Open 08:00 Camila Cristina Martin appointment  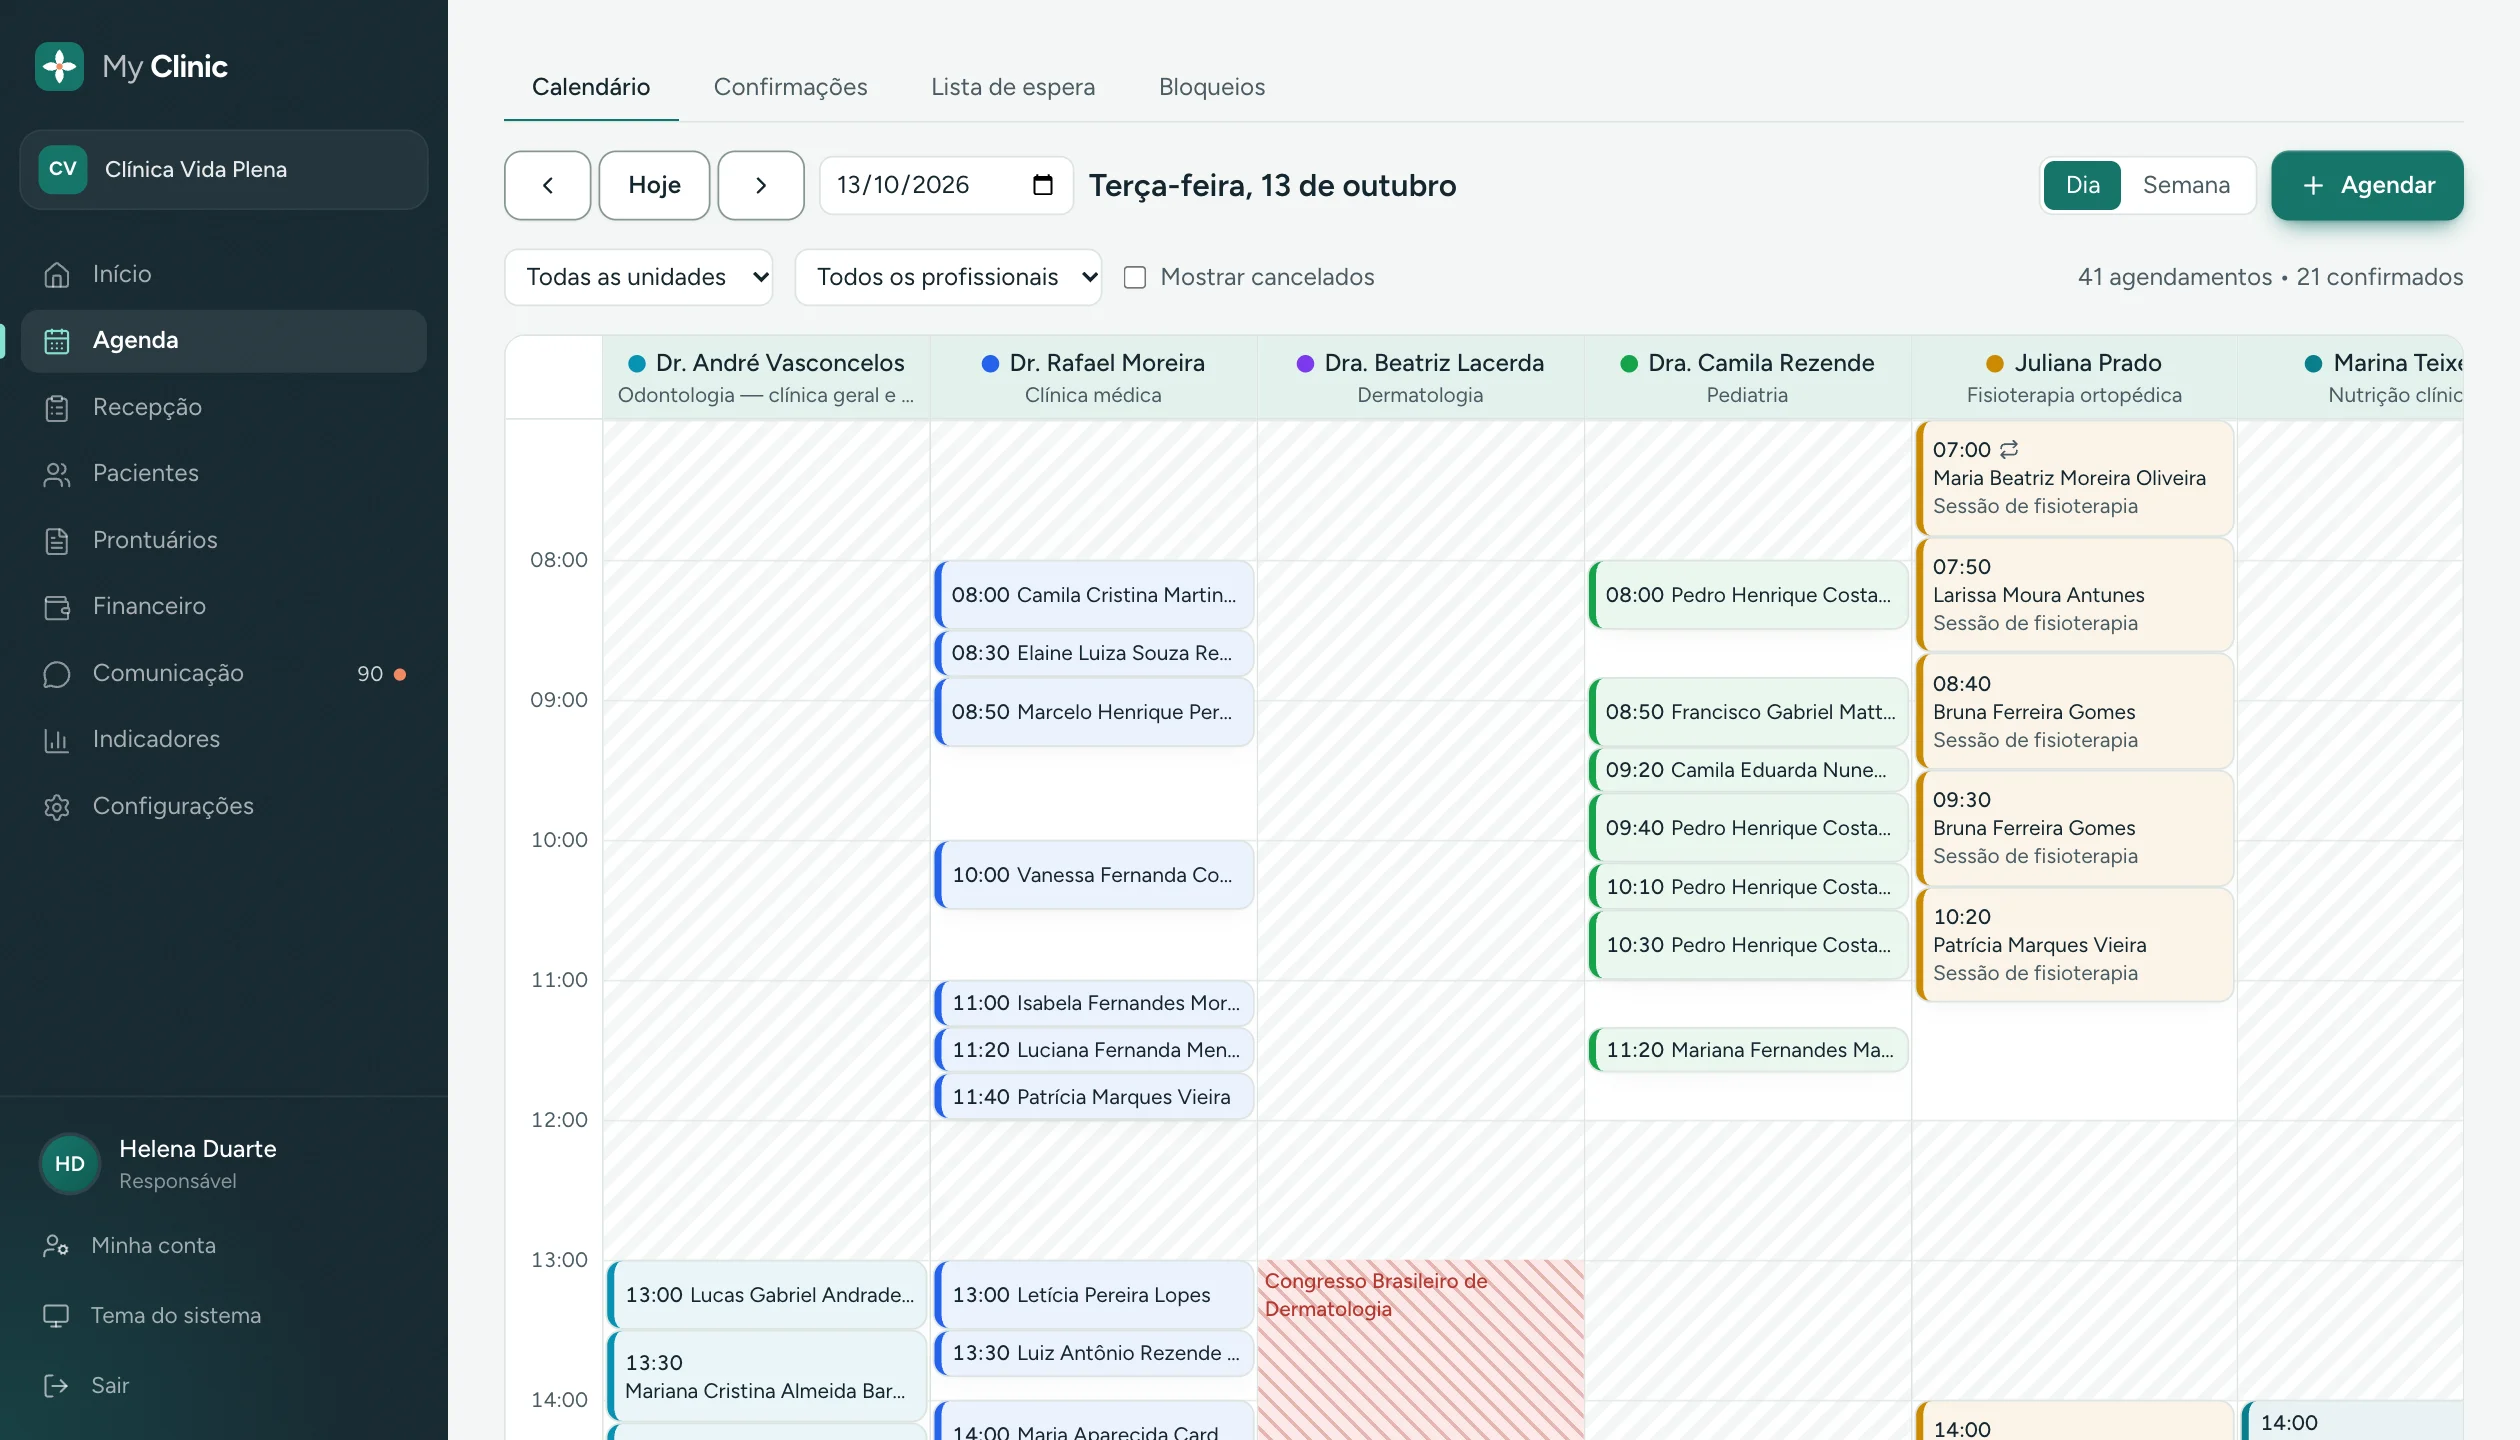click(1095, 595)
